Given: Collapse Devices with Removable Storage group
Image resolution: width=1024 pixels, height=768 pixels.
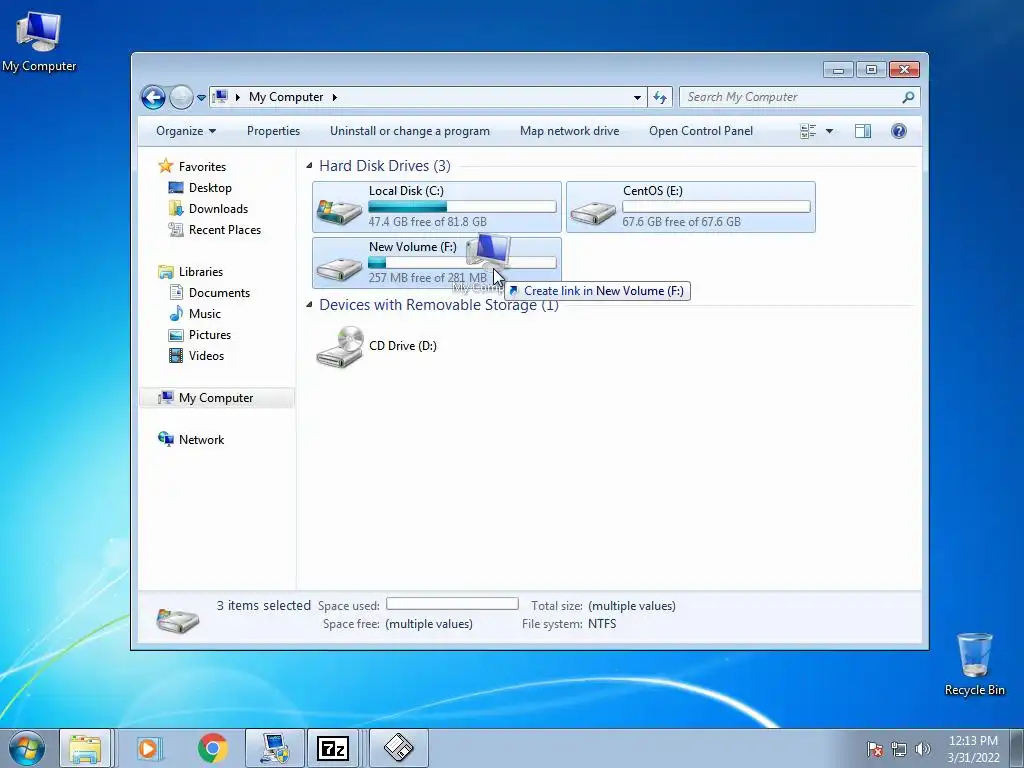Looking at the screenshot, I should click(x=310, y=305).
